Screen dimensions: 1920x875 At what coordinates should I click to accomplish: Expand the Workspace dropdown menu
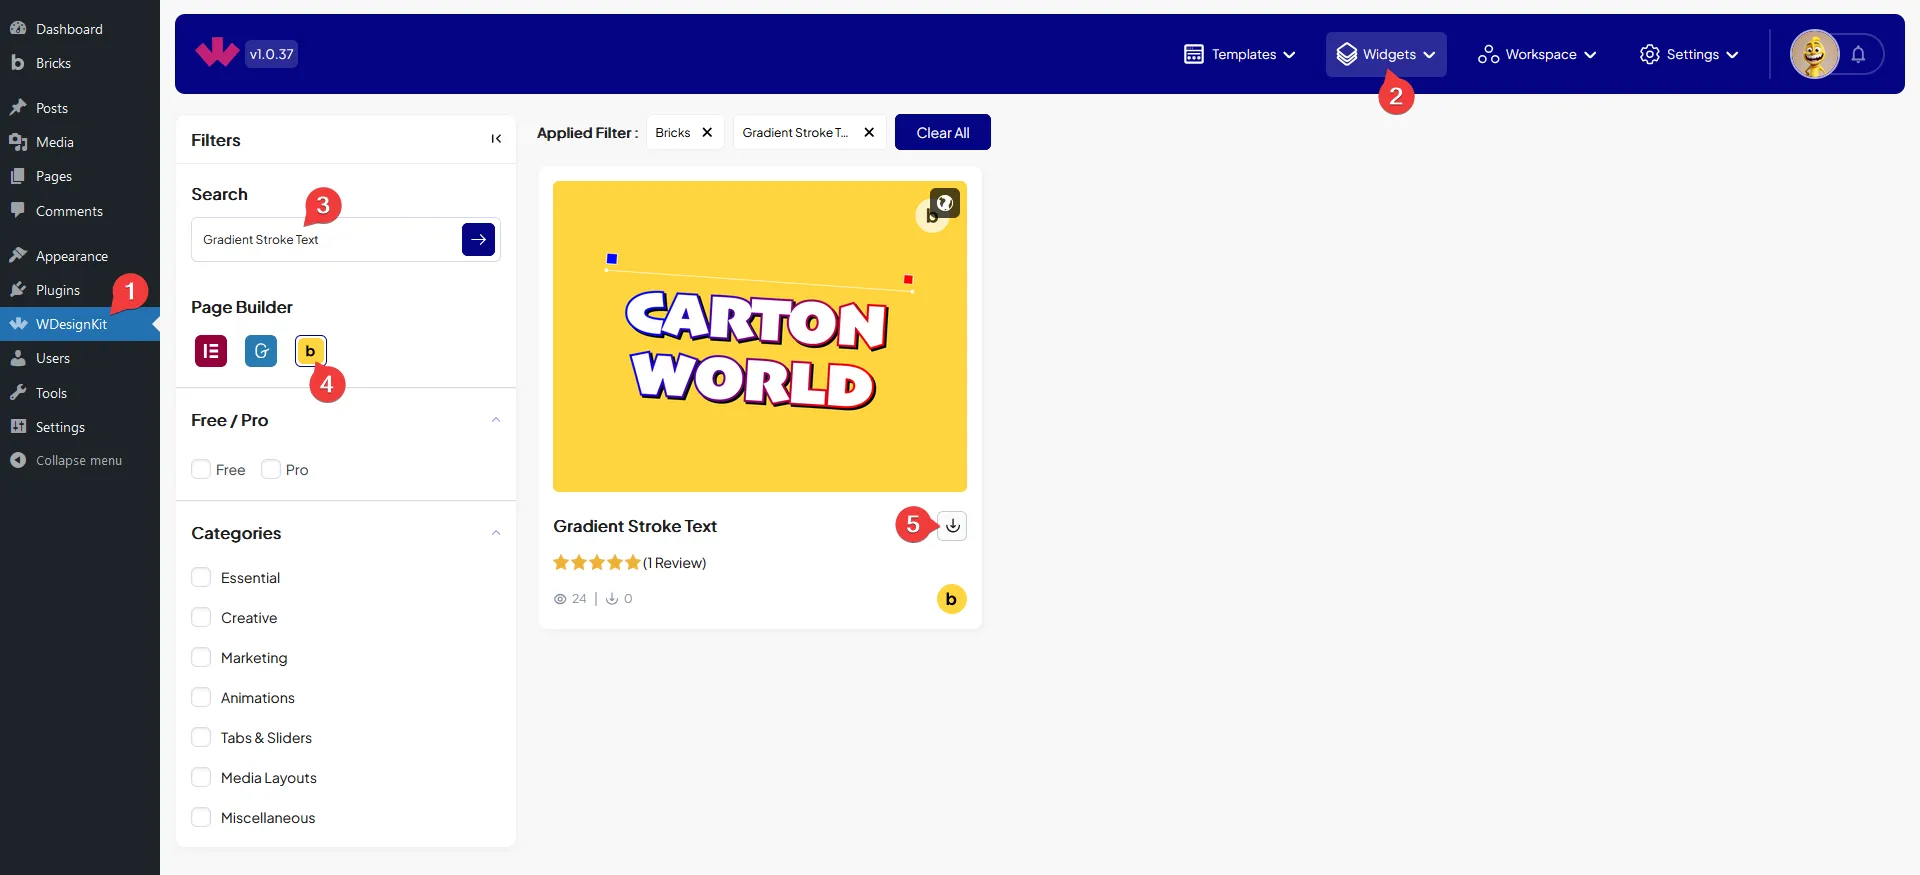[x=1537, y=55]
